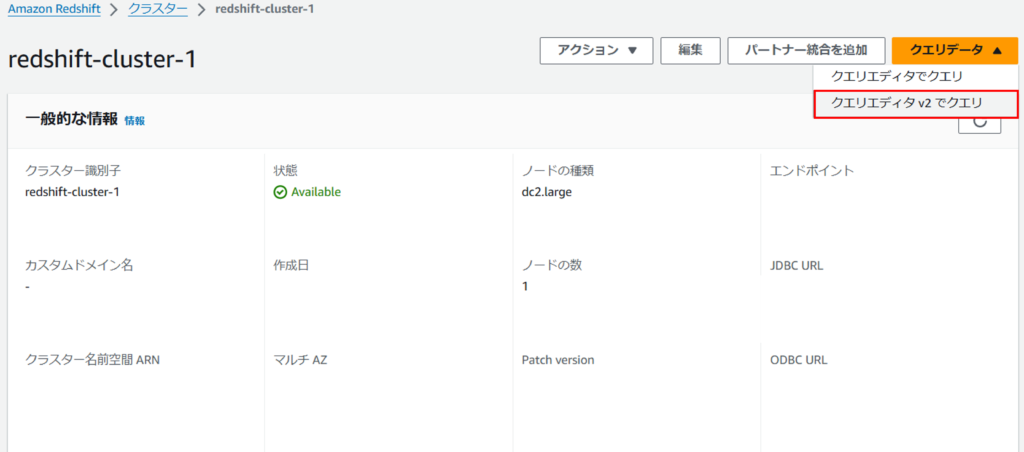Click the 一般的な情報 section heading
The height and width of the screenshot is (452, 1024).
click(x=71, y=120)
